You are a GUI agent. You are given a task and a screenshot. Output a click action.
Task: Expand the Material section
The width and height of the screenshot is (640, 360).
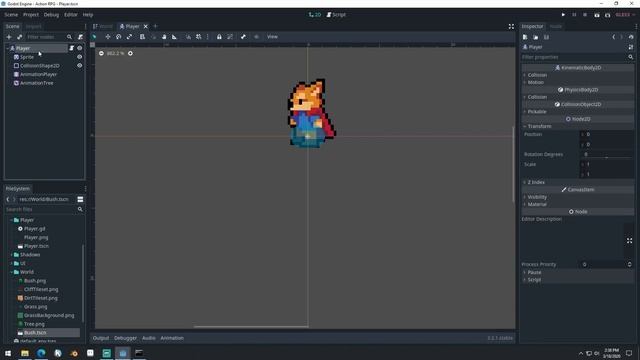point(537,204)
